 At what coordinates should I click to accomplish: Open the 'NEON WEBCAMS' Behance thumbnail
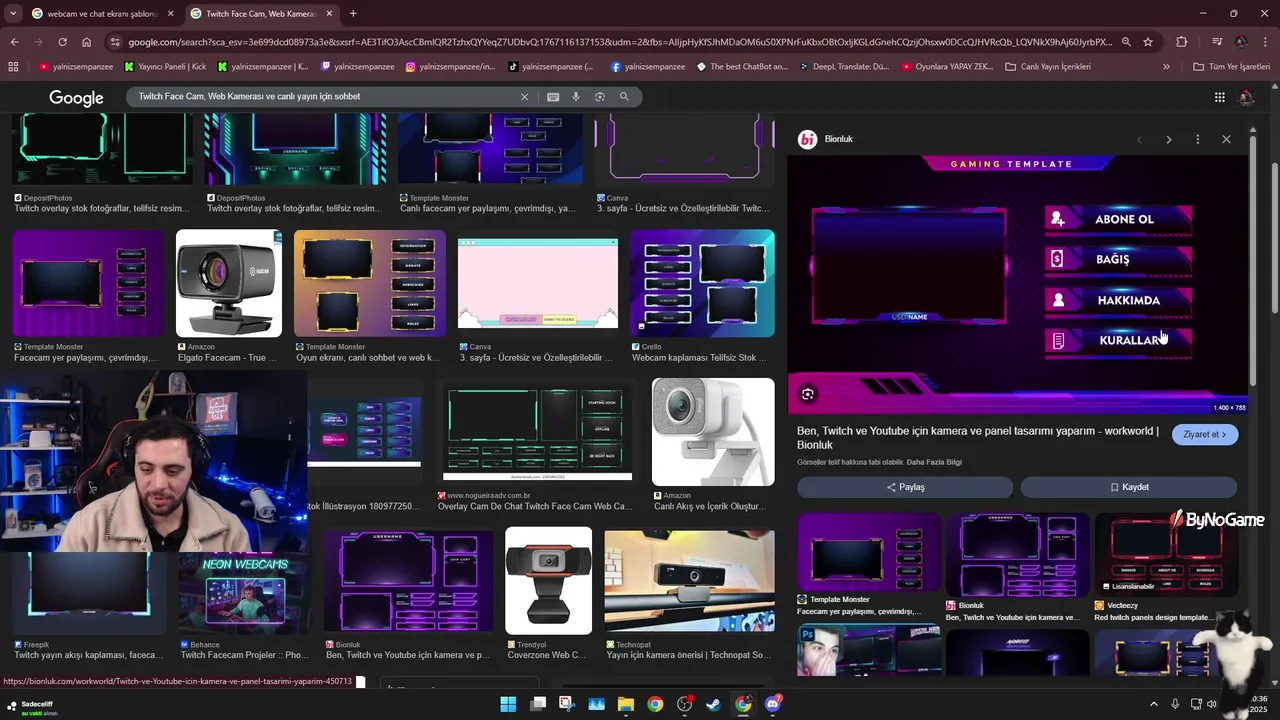click(x=245, y=593)
